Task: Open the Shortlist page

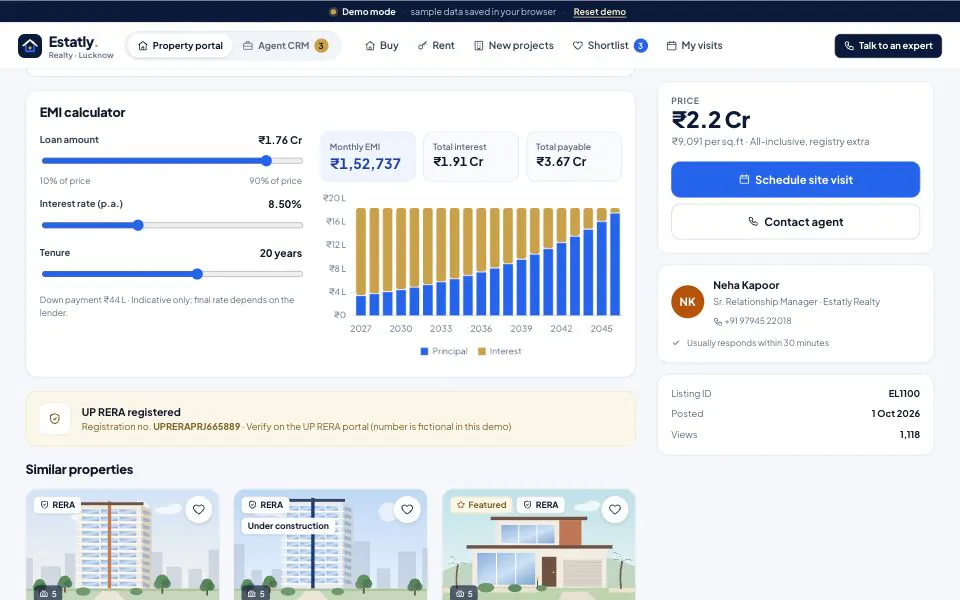Action: coord(610,46)
